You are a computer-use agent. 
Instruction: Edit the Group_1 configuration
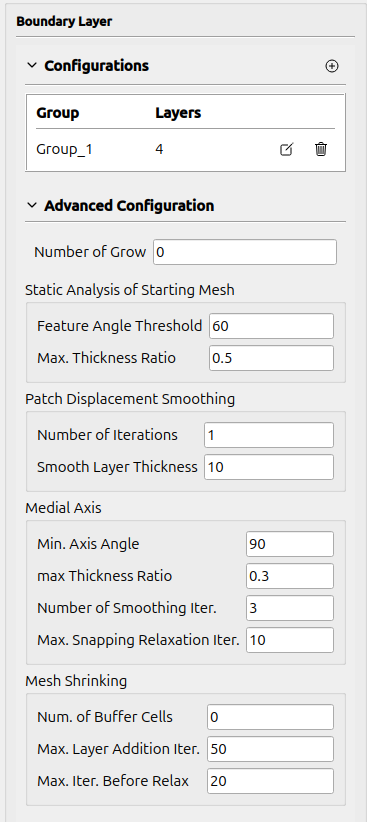pos(286,149)
